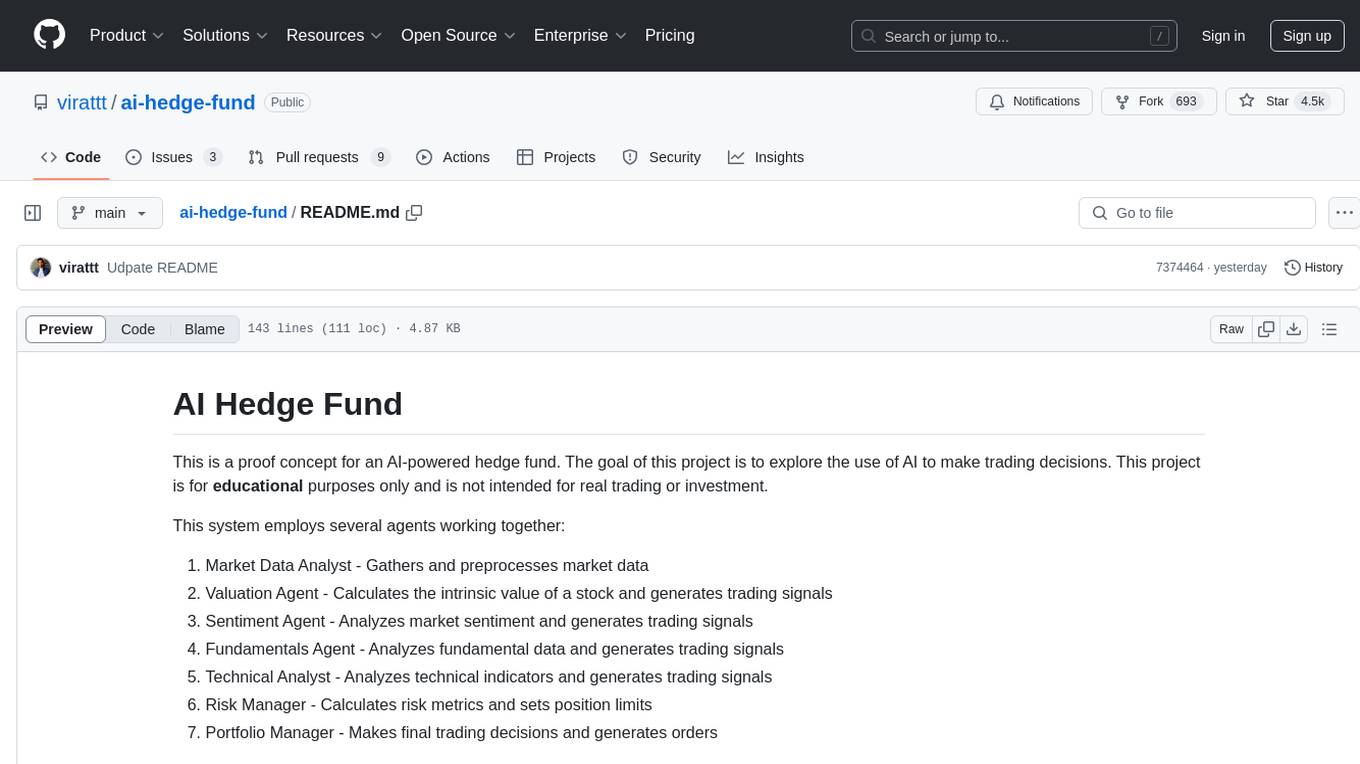This screenshot has height=764, width=1360.
Task: Click the Issues count badge 3
Action: [212, 157]
